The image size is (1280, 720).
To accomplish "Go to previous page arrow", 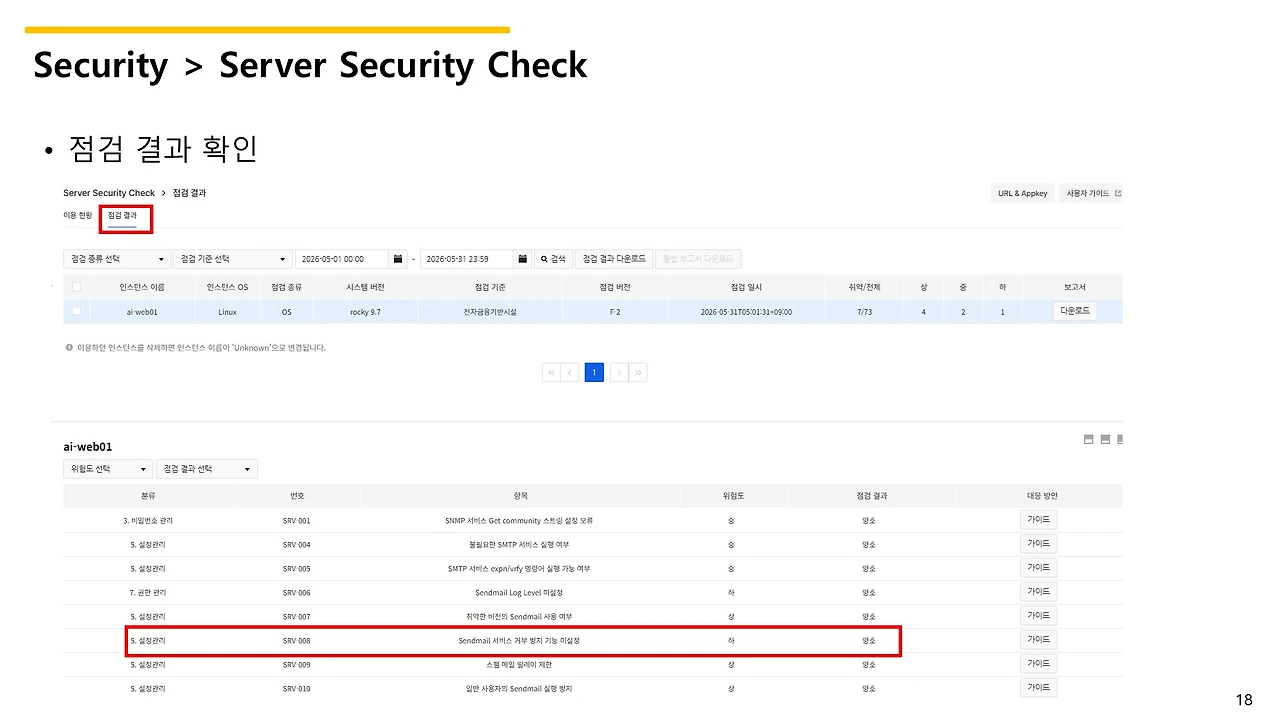I will (x=570, y=372).
